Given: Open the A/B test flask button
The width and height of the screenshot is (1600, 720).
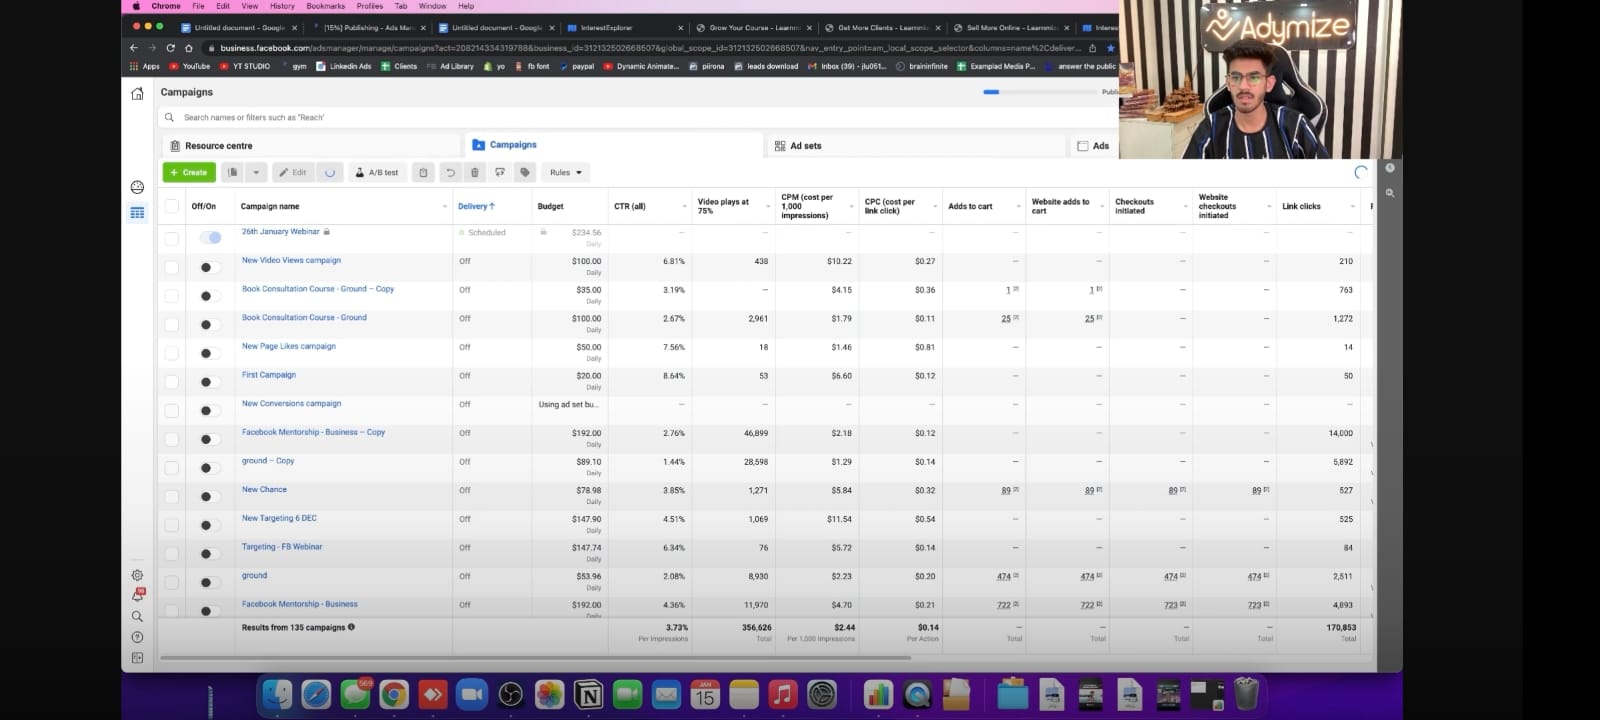Looking at the screenshot, I should [x=377, y=172].
